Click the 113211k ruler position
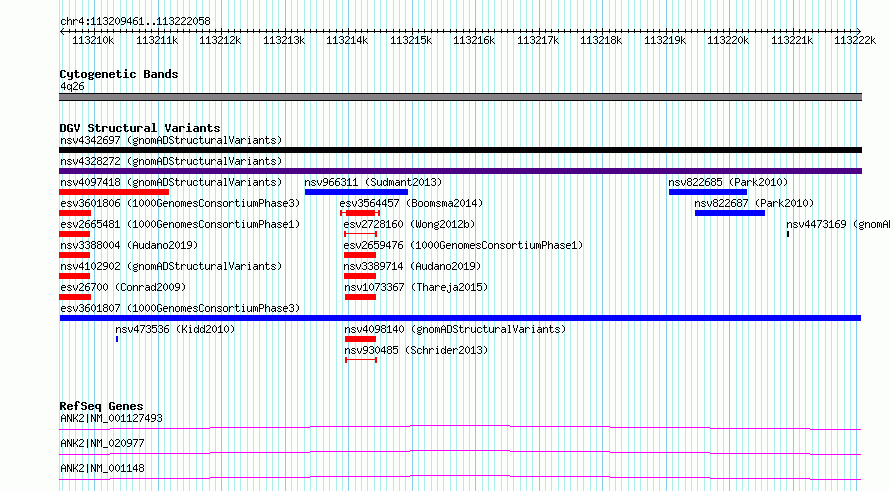The height and width of the screenshot is (491, 890). point(157,40)
